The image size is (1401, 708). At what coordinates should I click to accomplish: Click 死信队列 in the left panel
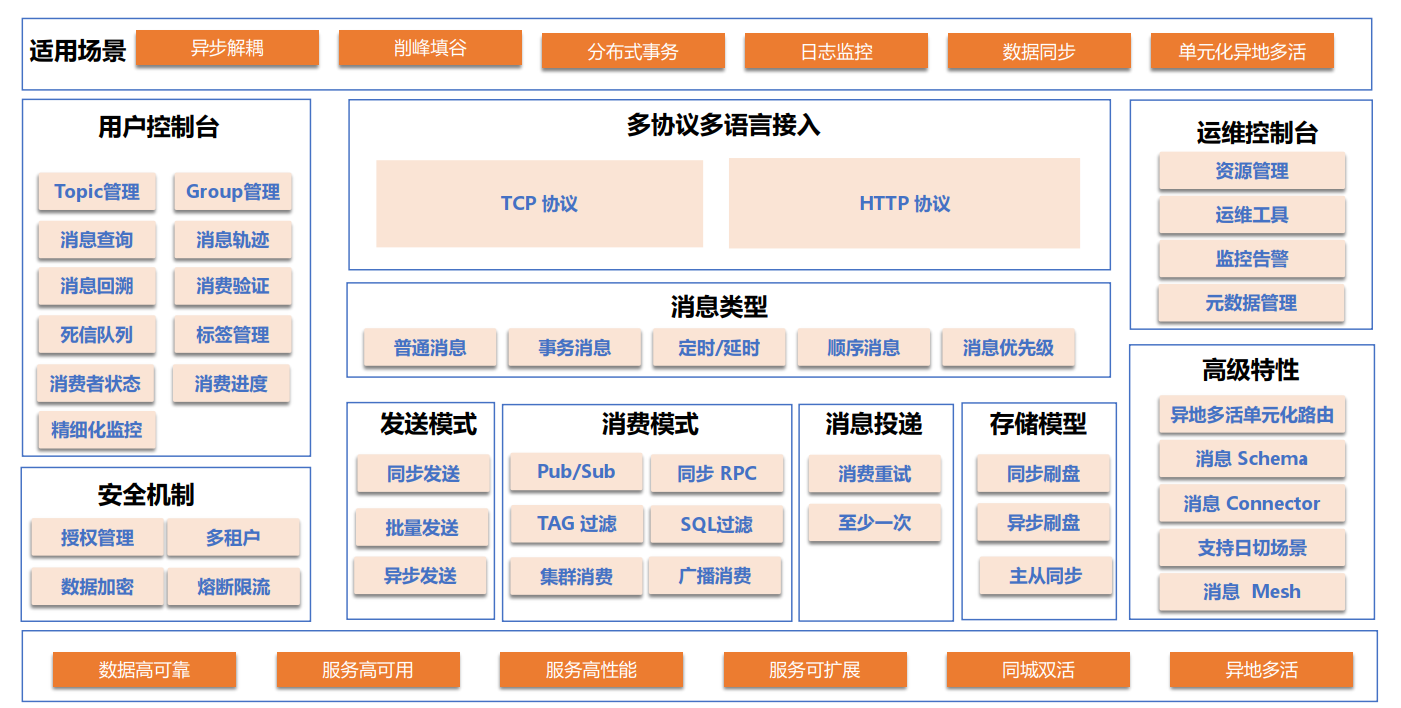point(97,335)
